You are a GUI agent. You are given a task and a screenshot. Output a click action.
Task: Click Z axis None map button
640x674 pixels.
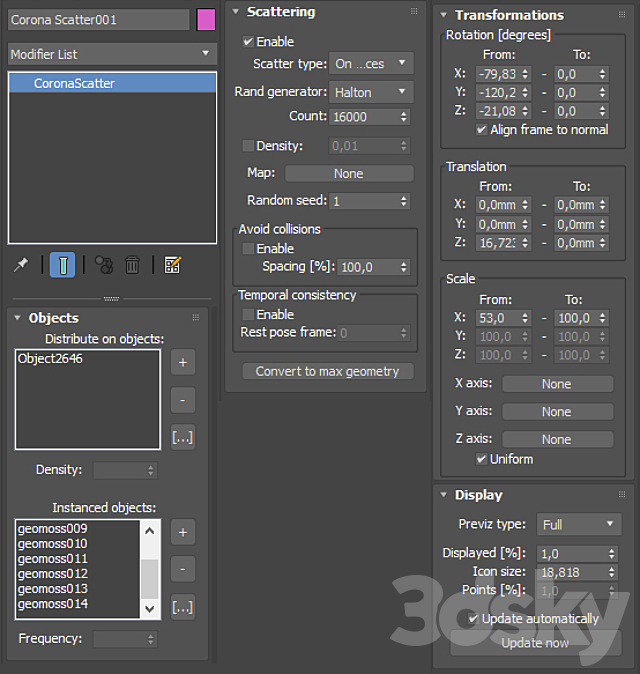(557, 440)
